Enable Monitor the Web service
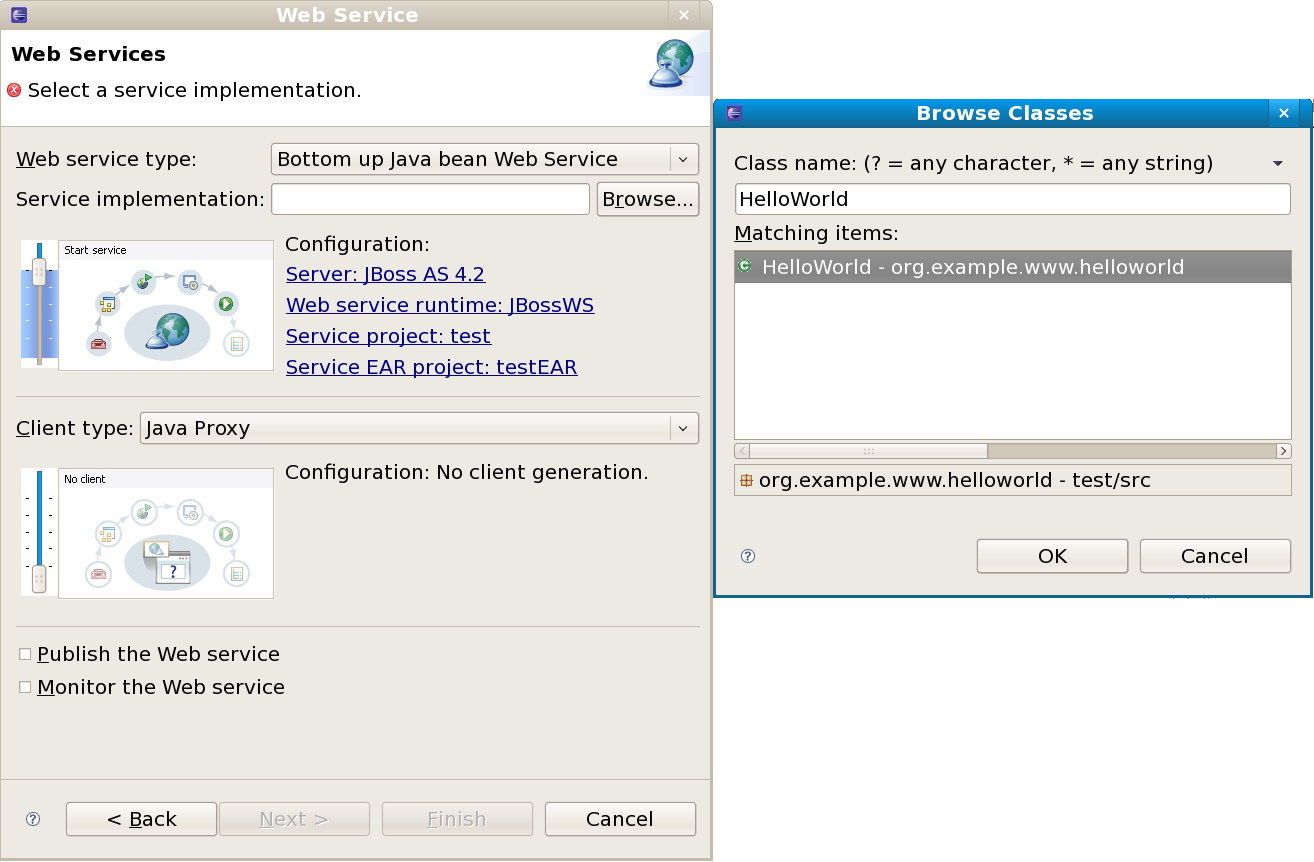The width and height of the screenshot is (1314, 862). [25, 686]
